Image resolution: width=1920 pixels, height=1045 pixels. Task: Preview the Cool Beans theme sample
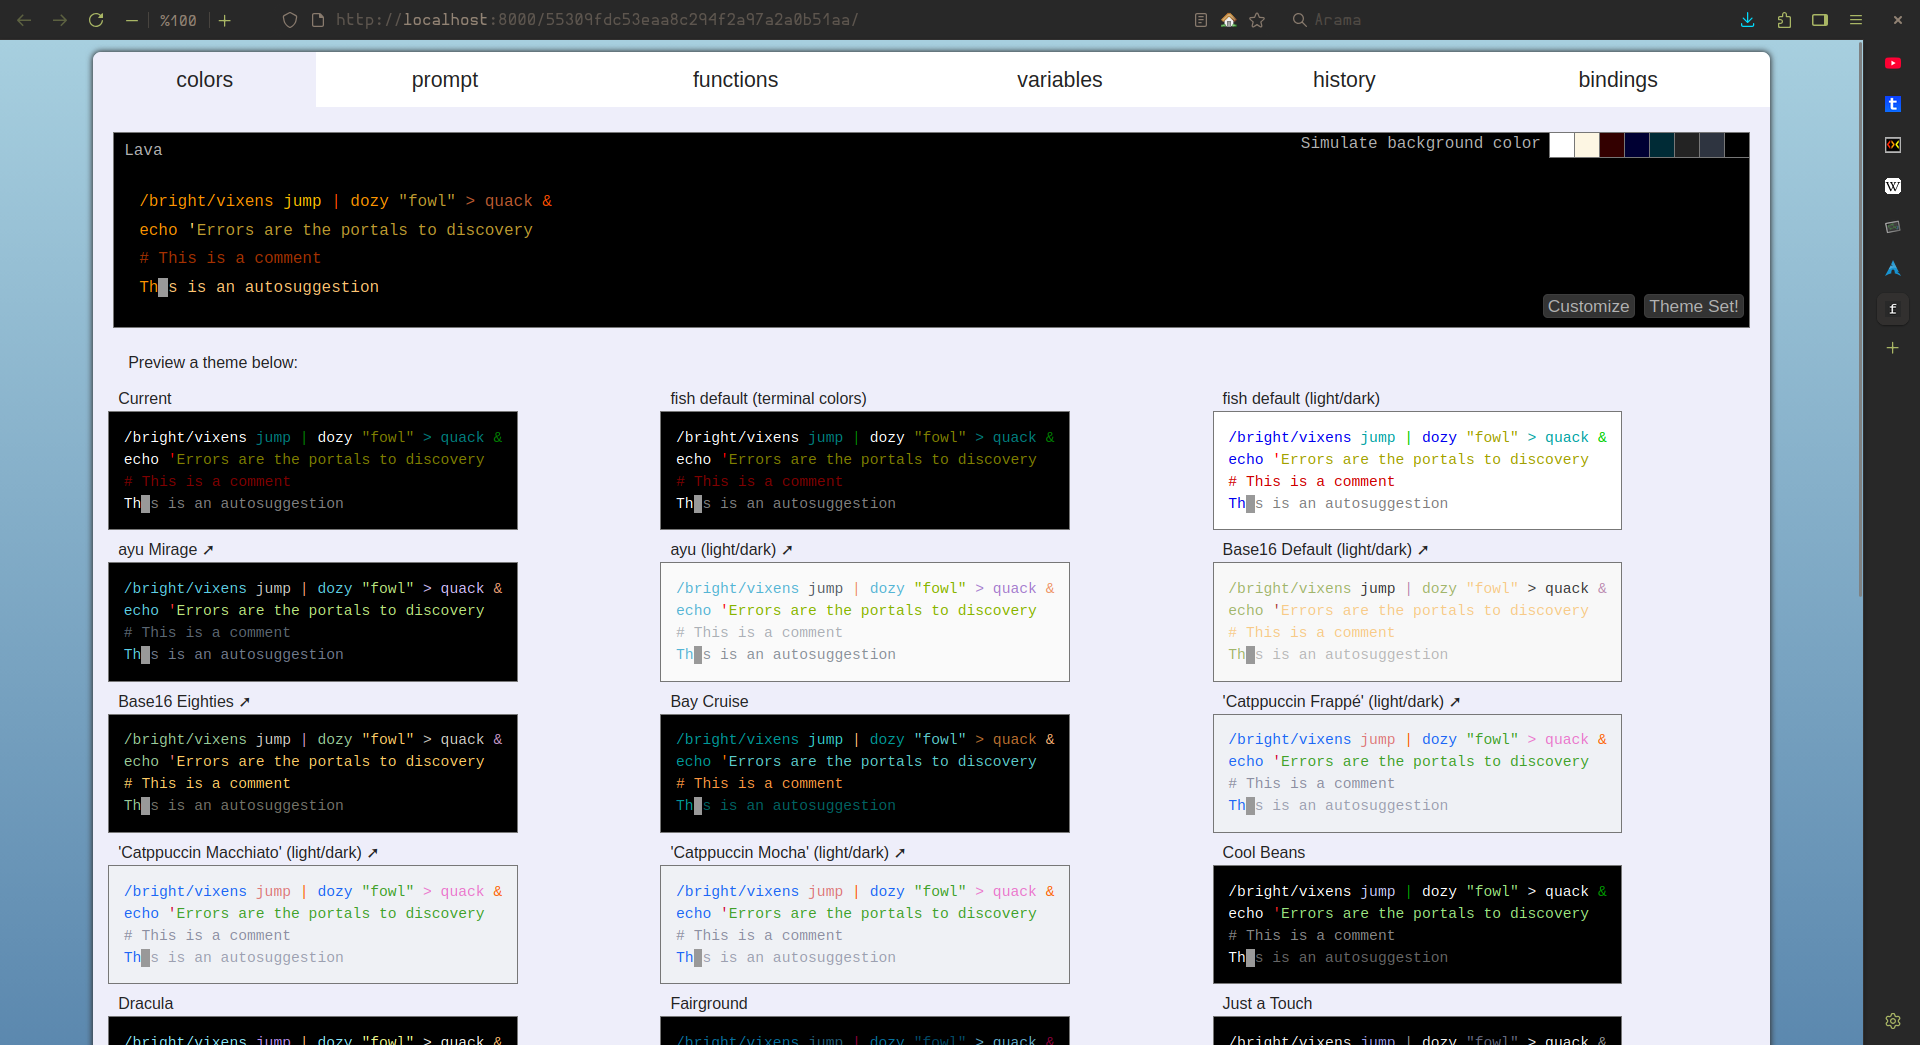click(1417, 924)
